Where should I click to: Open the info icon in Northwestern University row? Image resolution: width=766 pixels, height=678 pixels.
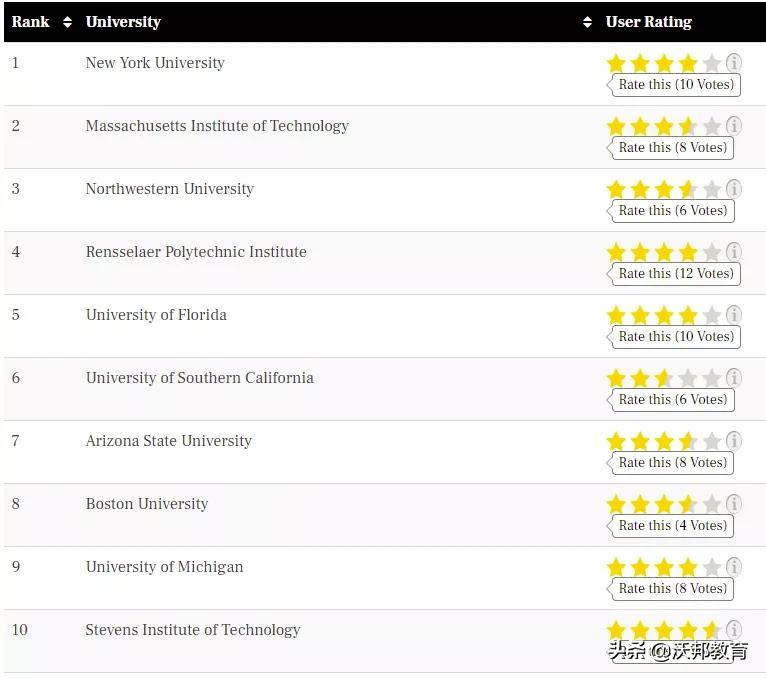pyautogui.click(x=734, y=189)
